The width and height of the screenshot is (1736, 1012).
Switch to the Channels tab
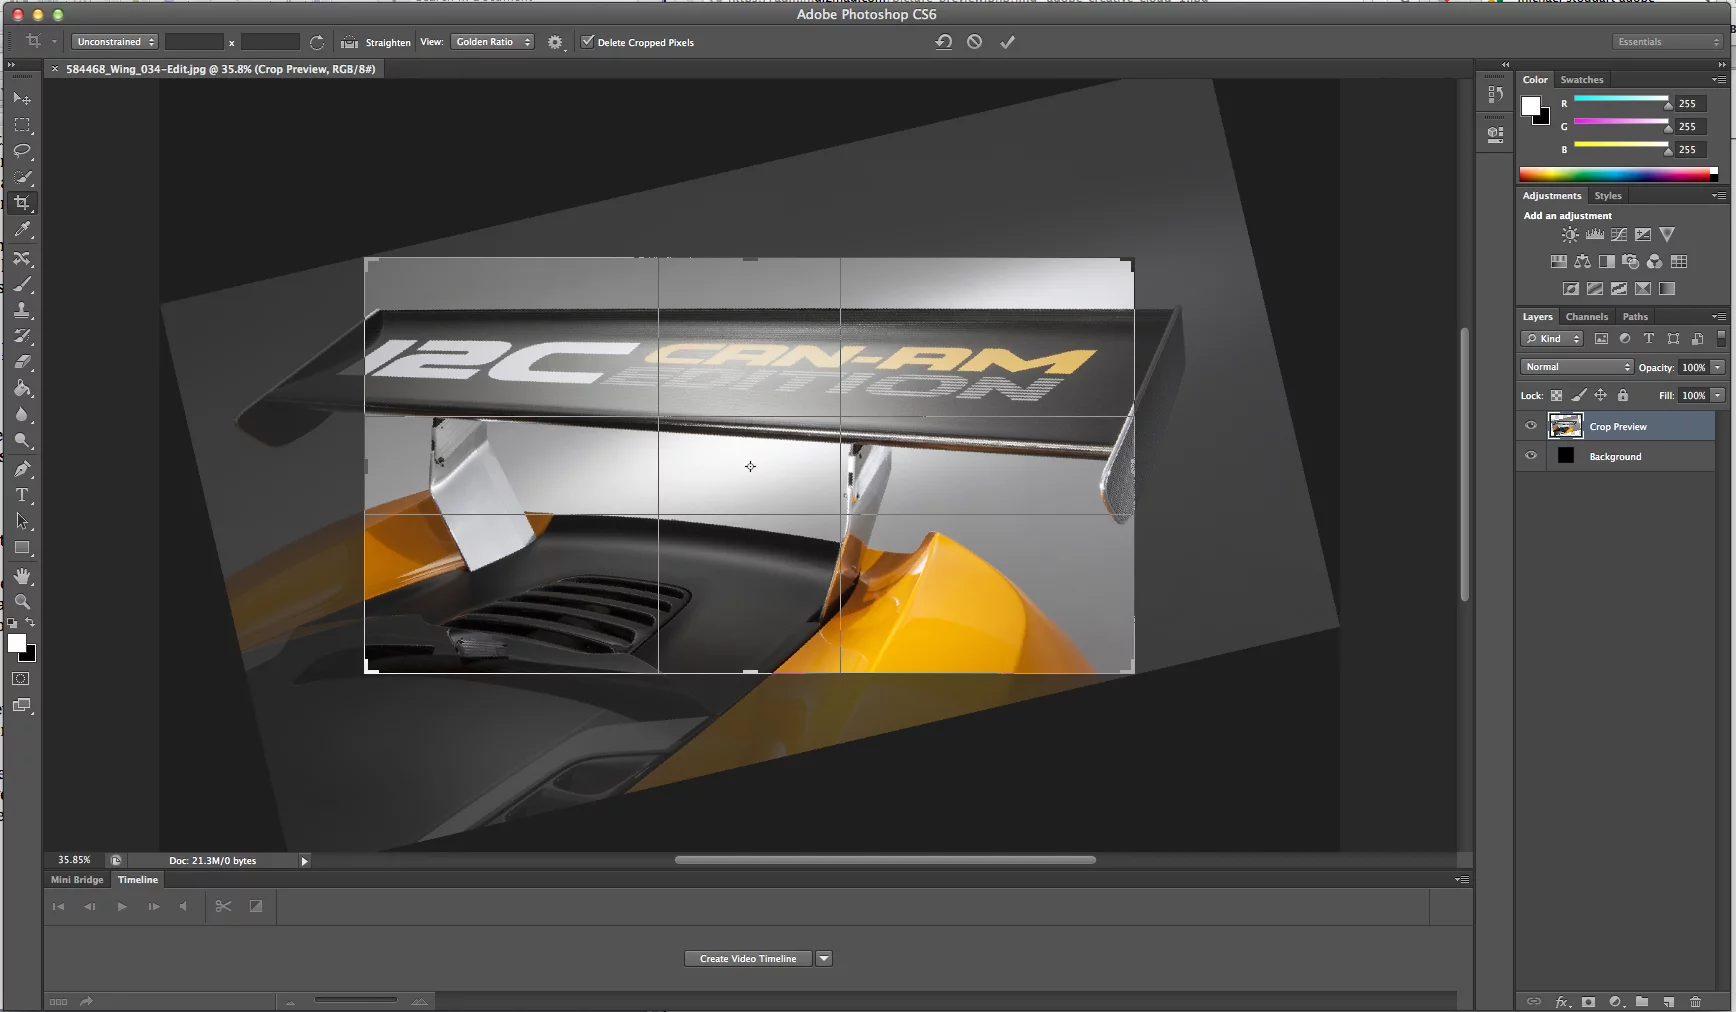1586,316
